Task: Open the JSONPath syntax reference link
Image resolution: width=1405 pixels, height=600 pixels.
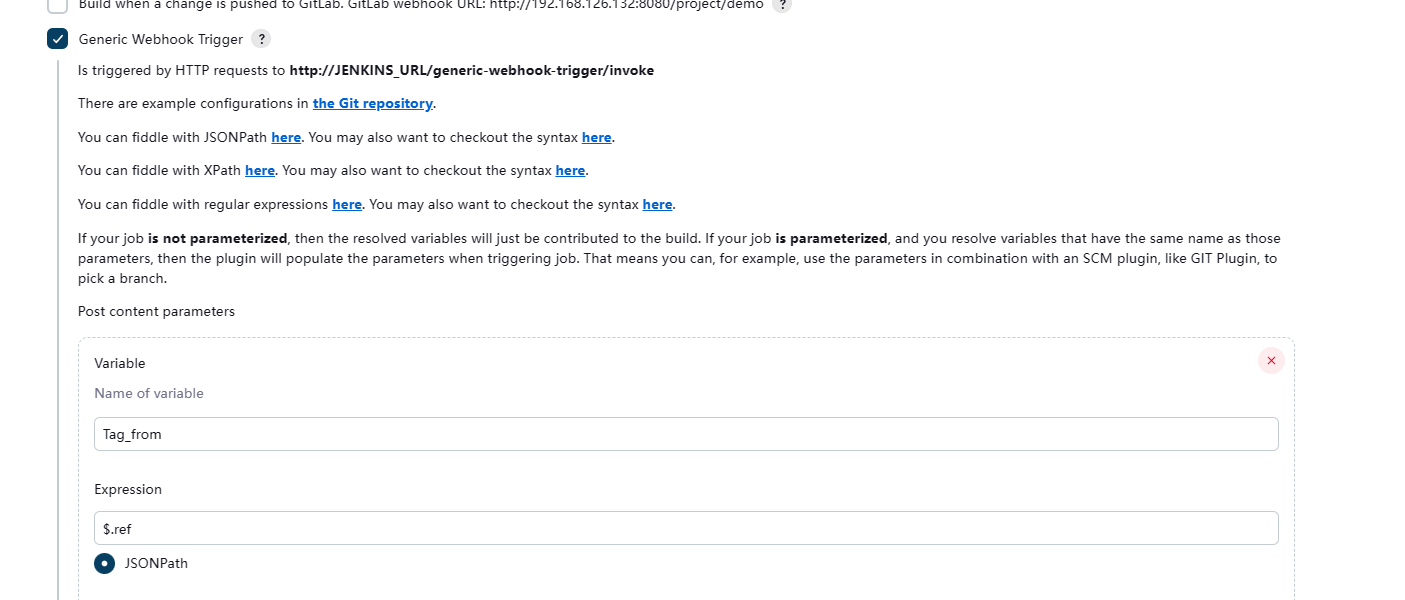Action: point(596,137)
